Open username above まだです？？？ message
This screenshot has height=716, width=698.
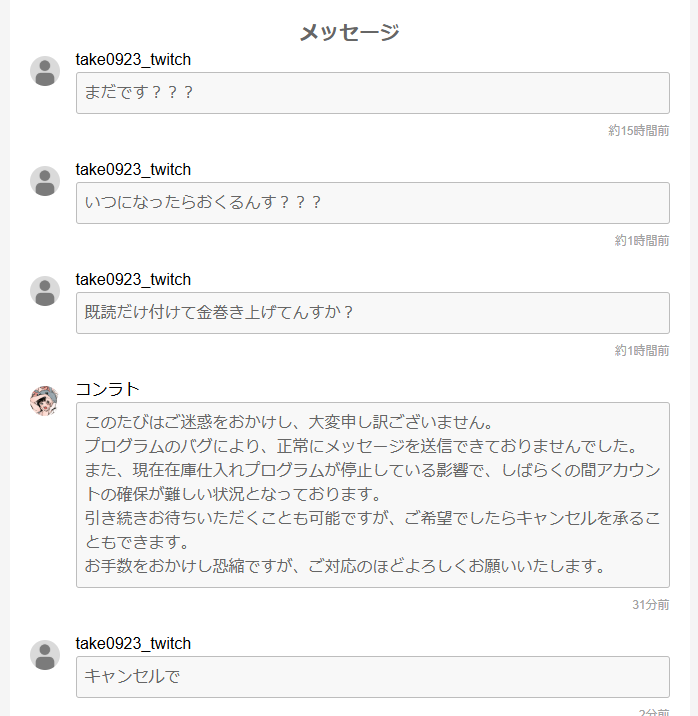click(x=133, y=60)
